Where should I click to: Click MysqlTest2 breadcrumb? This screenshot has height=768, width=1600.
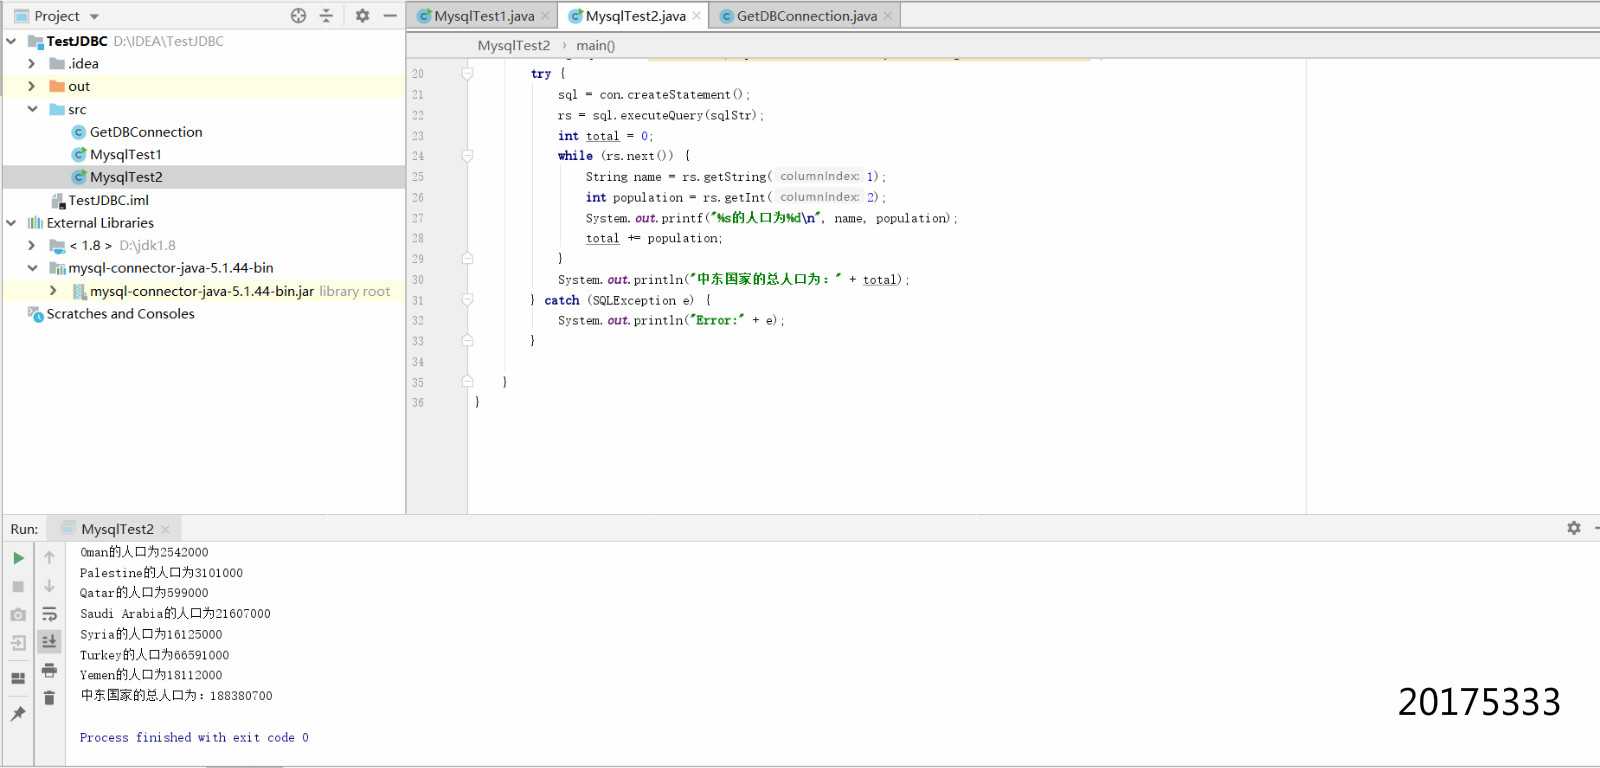click(514, 46)
